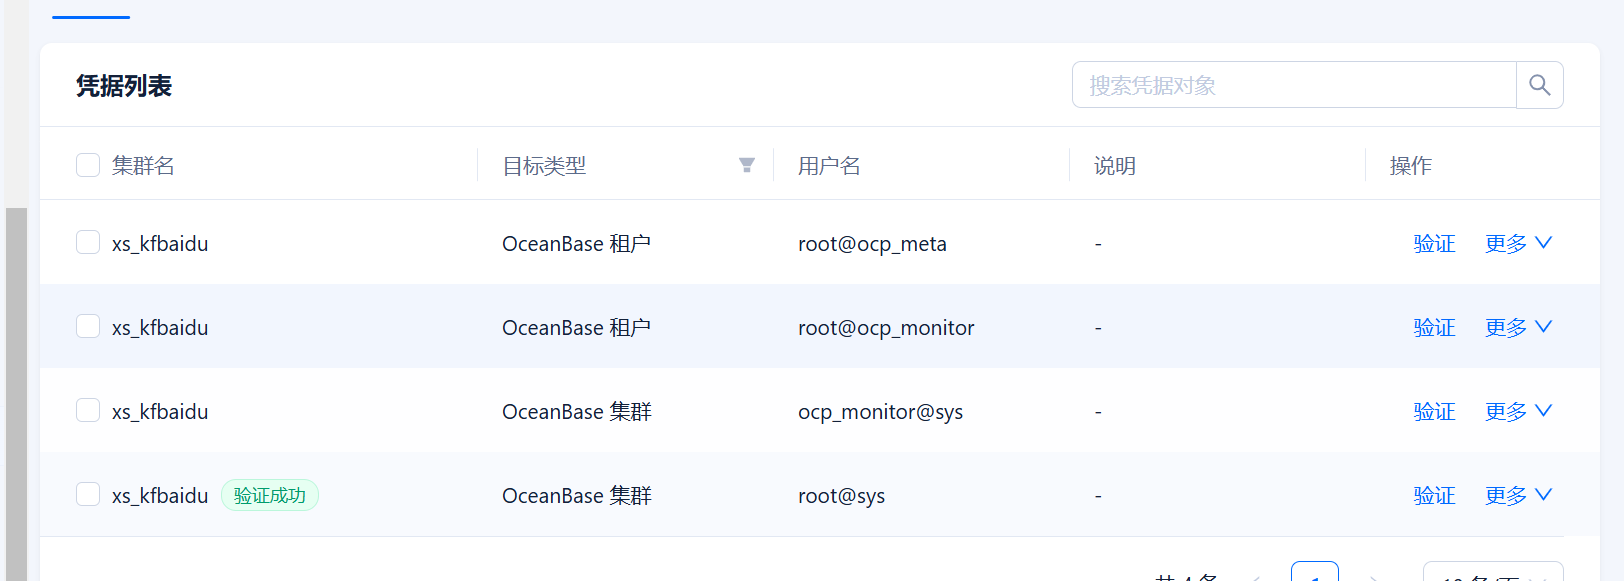The width and height of the screenshot is (1624, 581).
Task: Click 验证 for root@ocp_meta credential
Action: pyautogui.click(x=1434, y=243)
